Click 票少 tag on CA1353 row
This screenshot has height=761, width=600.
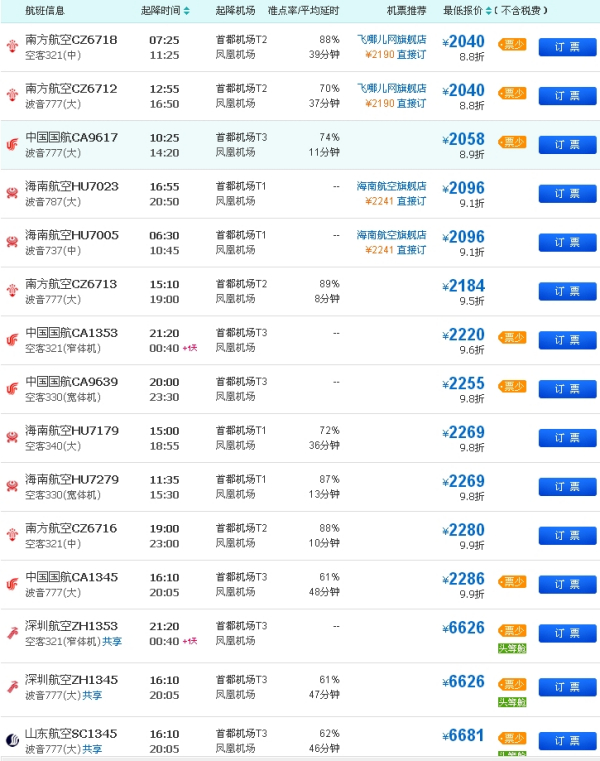pos(513,337)
